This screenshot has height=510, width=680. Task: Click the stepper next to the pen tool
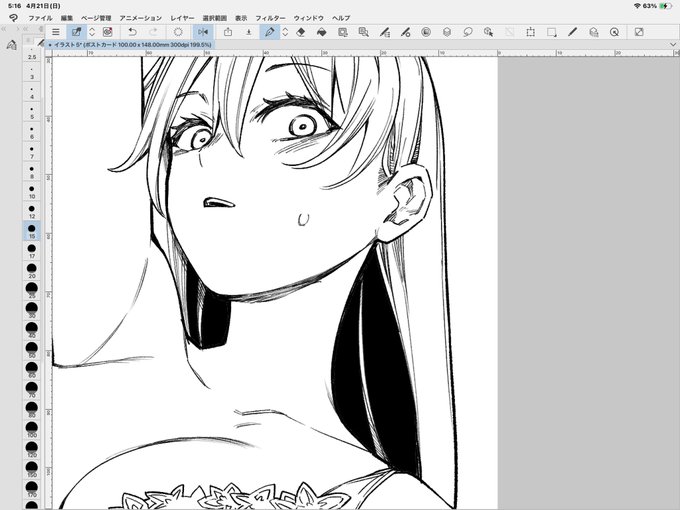pos(285,32)
